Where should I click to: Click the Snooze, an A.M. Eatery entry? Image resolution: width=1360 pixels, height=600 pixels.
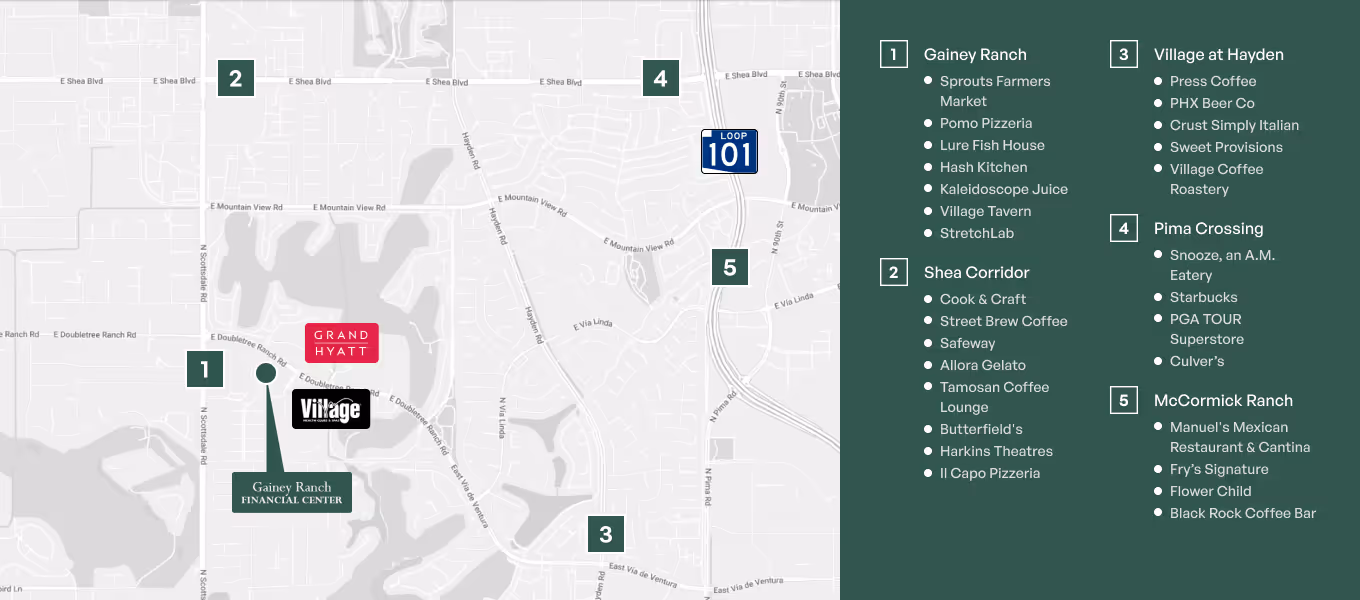coord(1223,265)
